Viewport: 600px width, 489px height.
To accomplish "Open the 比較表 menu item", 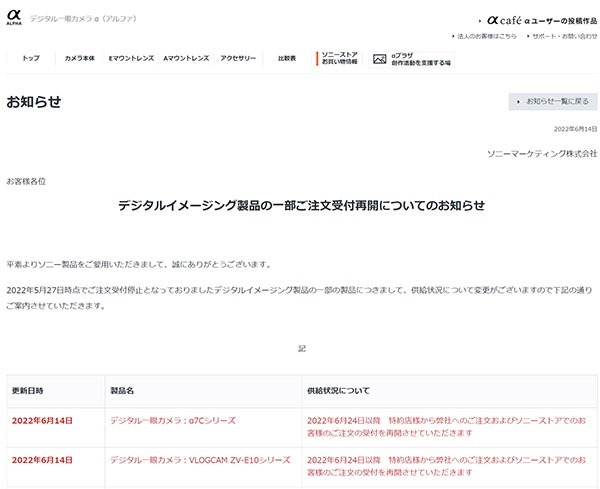I will pyautogui.click(x=287, y=59).
